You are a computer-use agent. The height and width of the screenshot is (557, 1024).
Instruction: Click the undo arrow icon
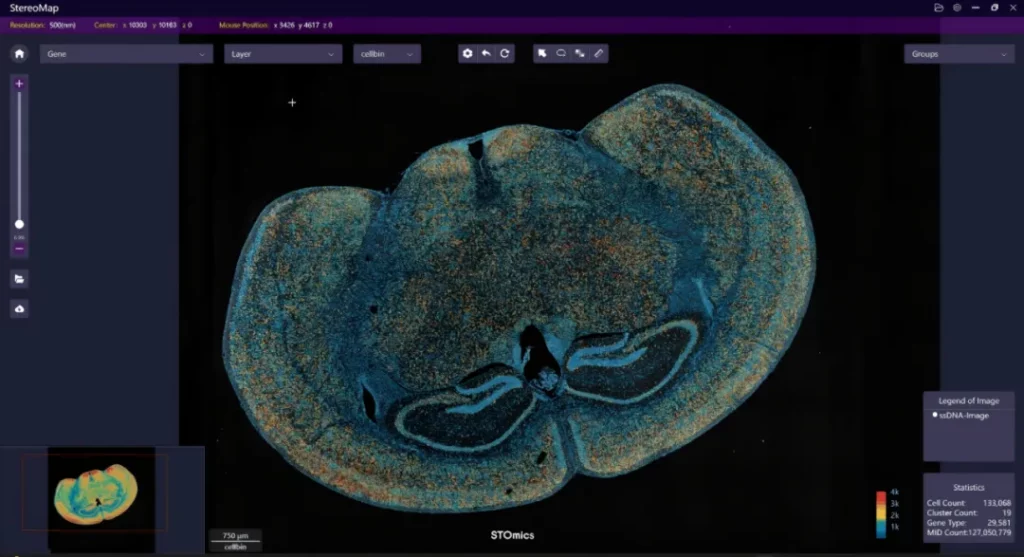pos(486,54)
